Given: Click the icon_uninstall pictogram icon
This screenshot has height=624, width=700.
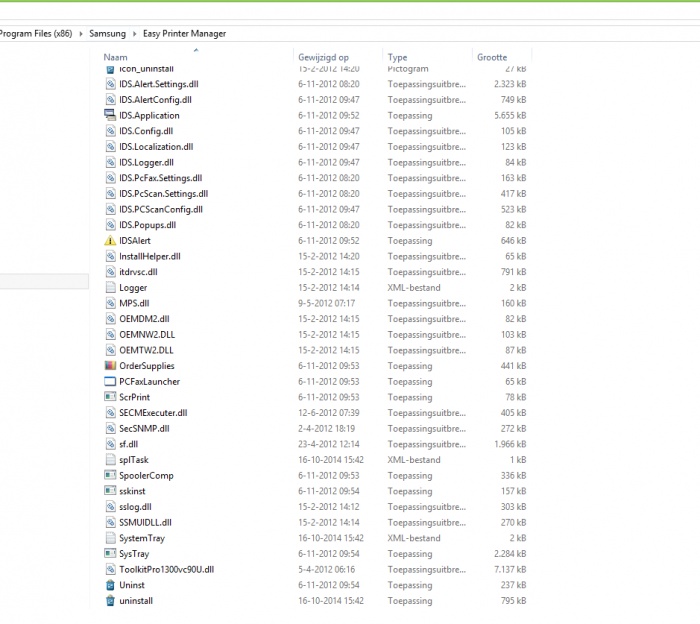Looking at the screenshot, I should [x=110, y=69].
